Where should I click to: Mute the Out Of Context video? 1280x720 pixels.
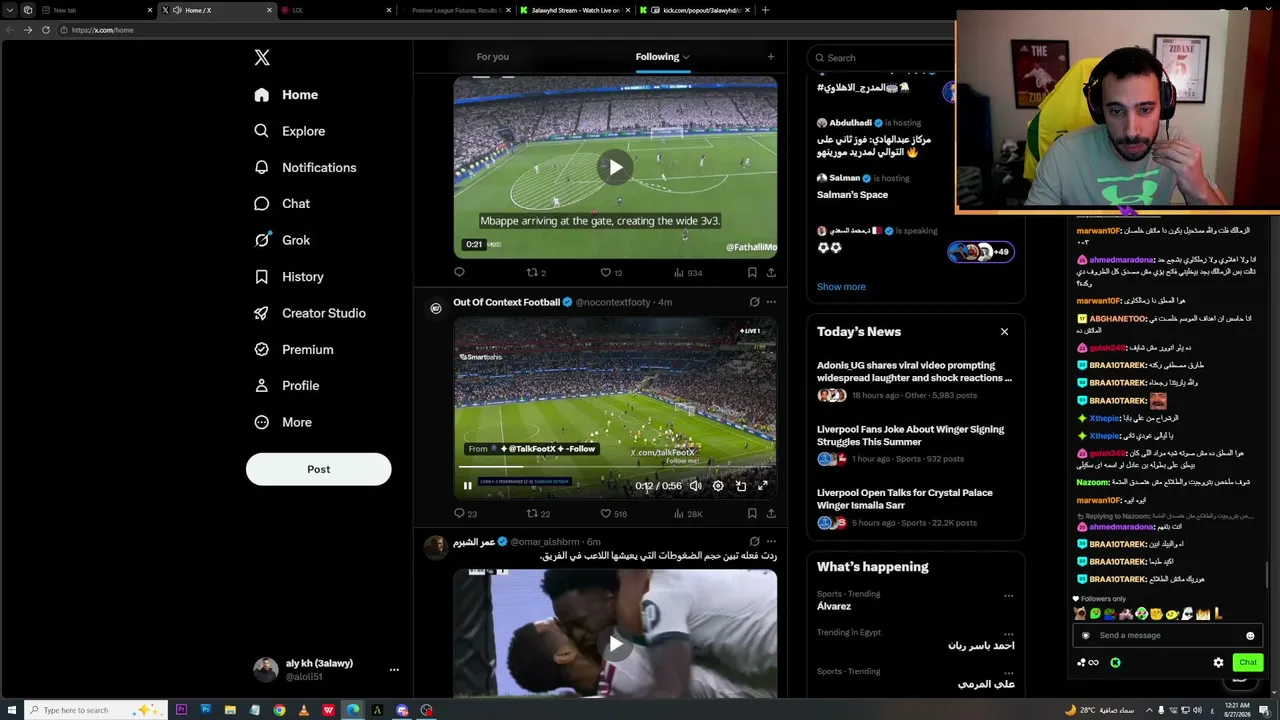click(695, 486)
